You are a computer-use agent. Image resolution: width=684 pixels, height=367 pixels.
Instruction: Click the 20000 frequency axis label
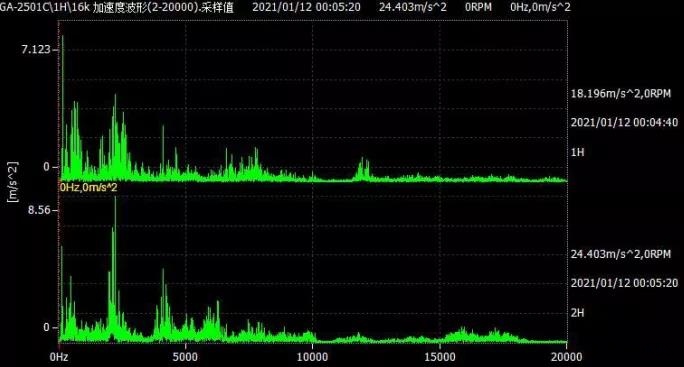566,357
